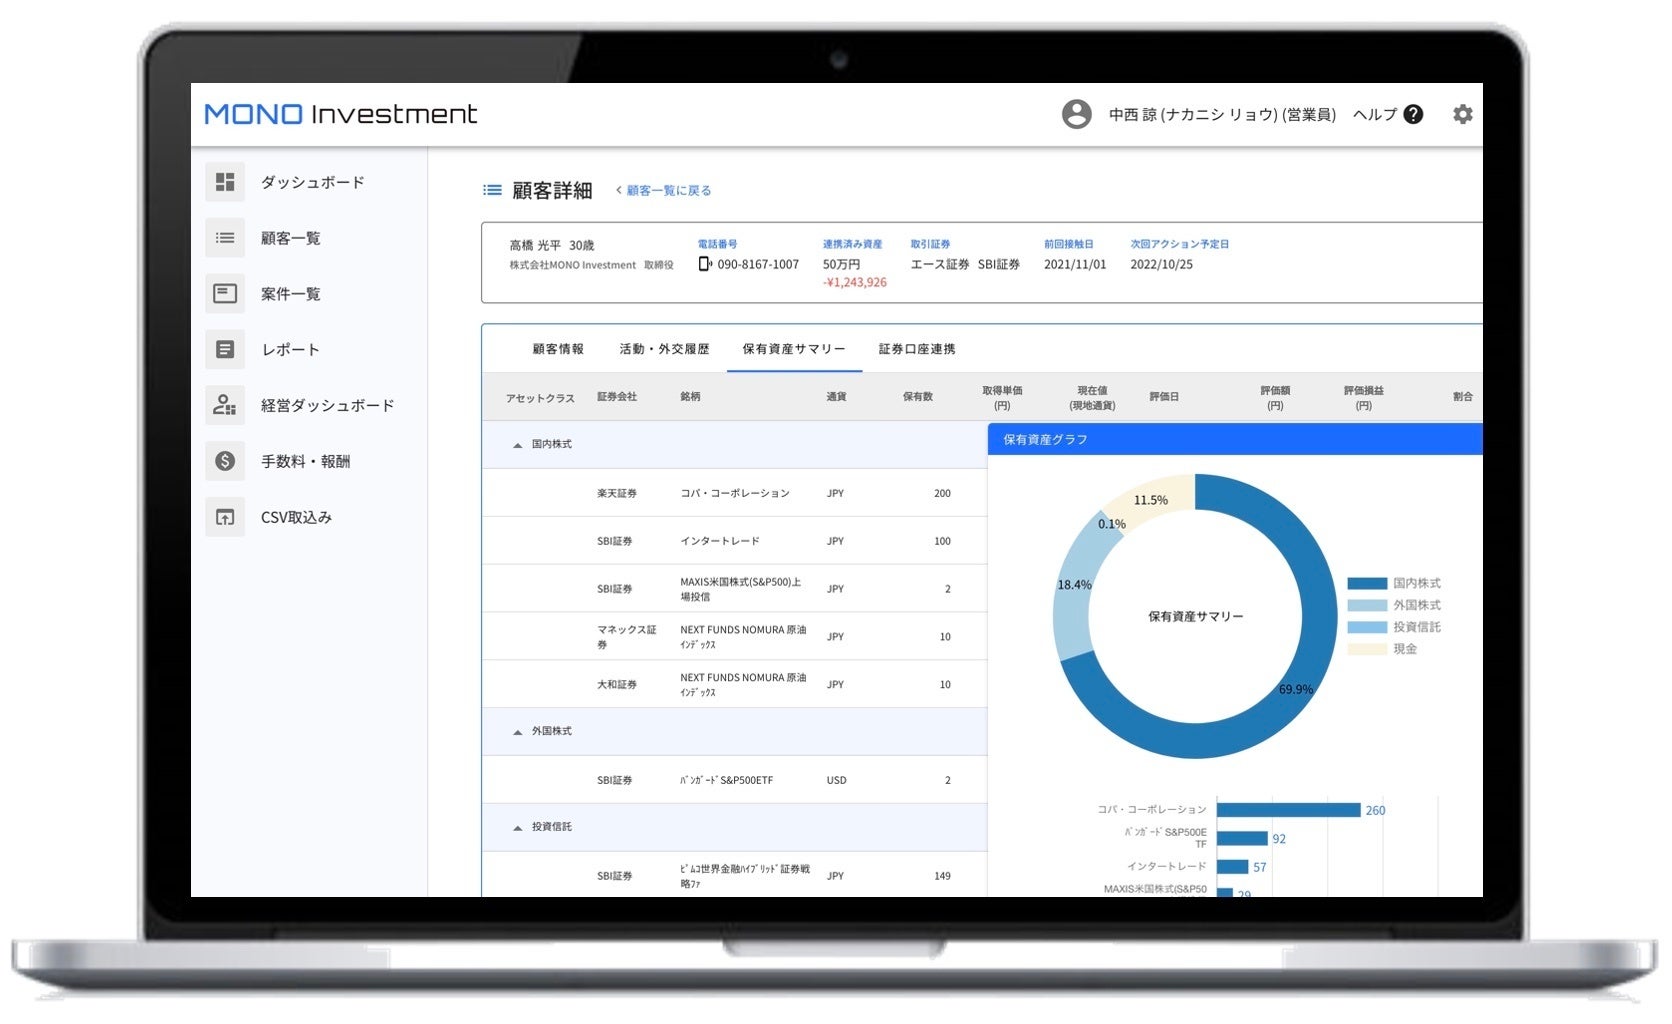1672x1024 pixels.
Task: Collapse the 国内株式 group in the table
Action: [x=517, y=445]
